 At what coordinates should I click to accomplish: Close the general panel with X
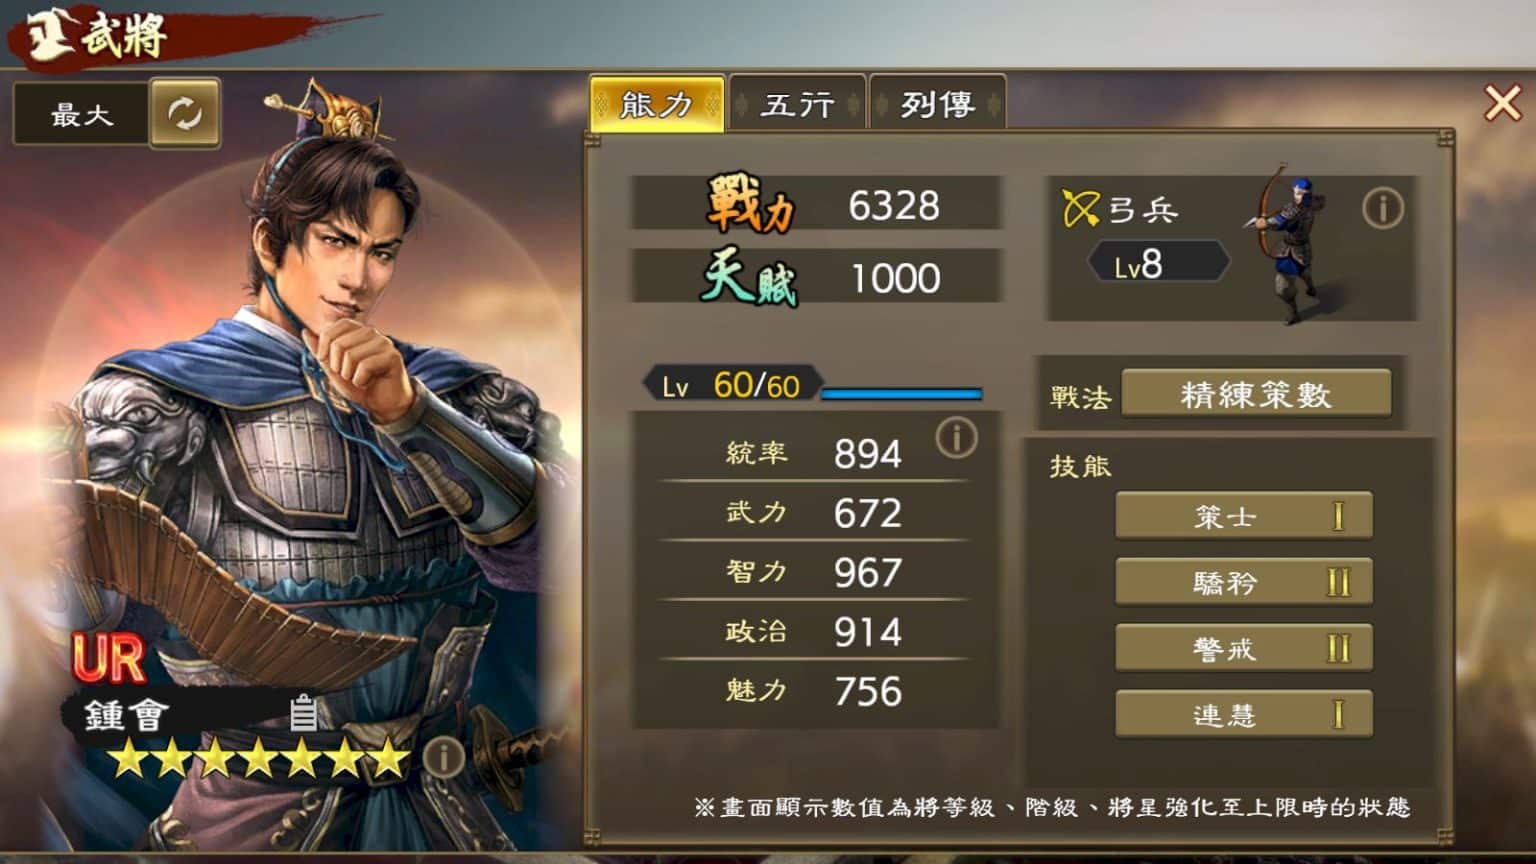click(1502, 102)
